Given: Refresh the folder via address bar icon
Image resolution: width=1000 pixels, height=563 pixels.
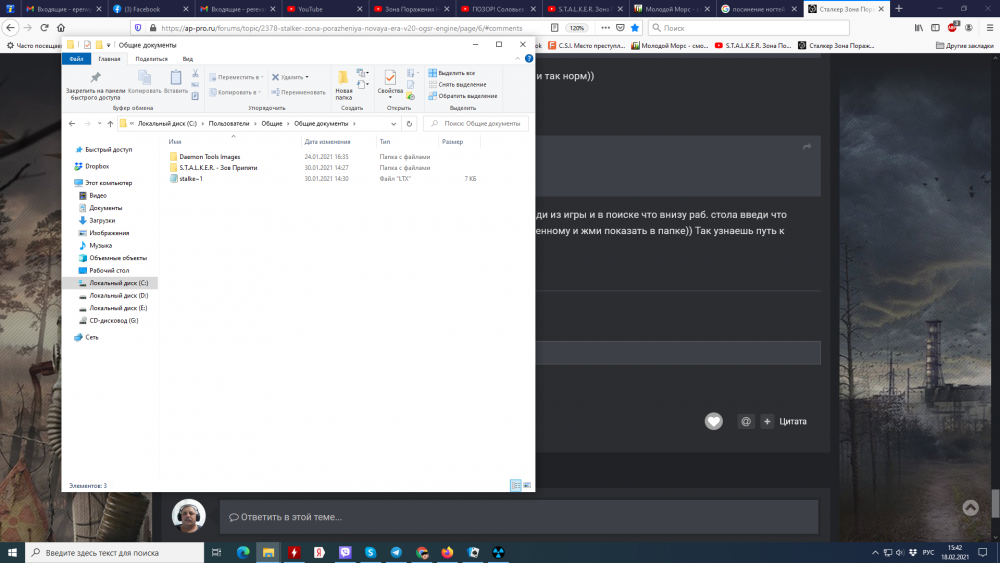Looking at the screenshot, I should pyautogui.click(x=409, y=124).
